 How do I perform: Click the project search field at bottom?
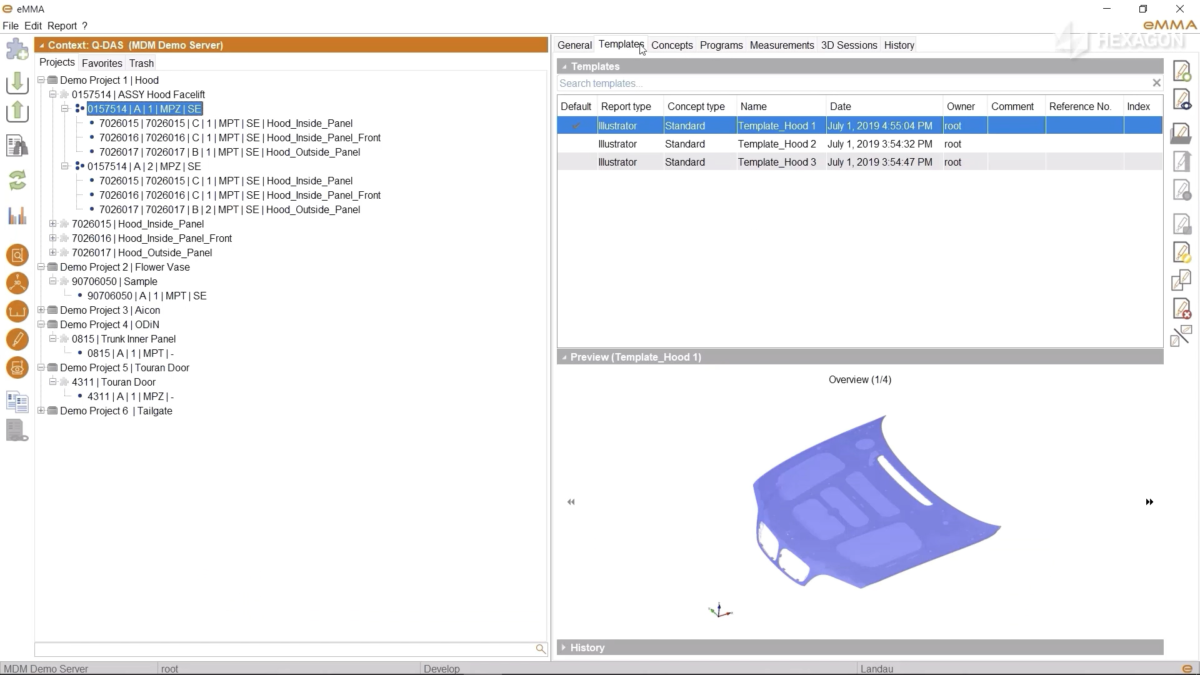[x=284, y=649]
